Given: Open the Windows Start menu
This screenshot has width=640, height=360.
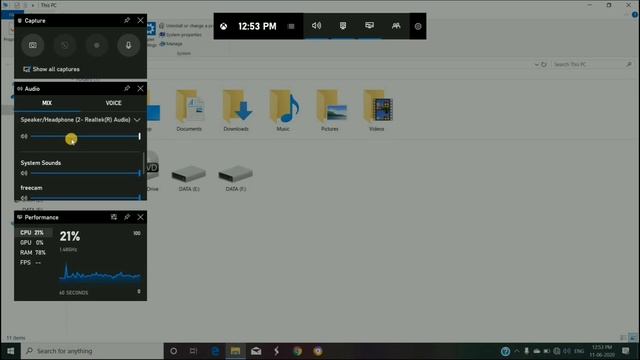Looking at the screenshot, I should (11, 351).
